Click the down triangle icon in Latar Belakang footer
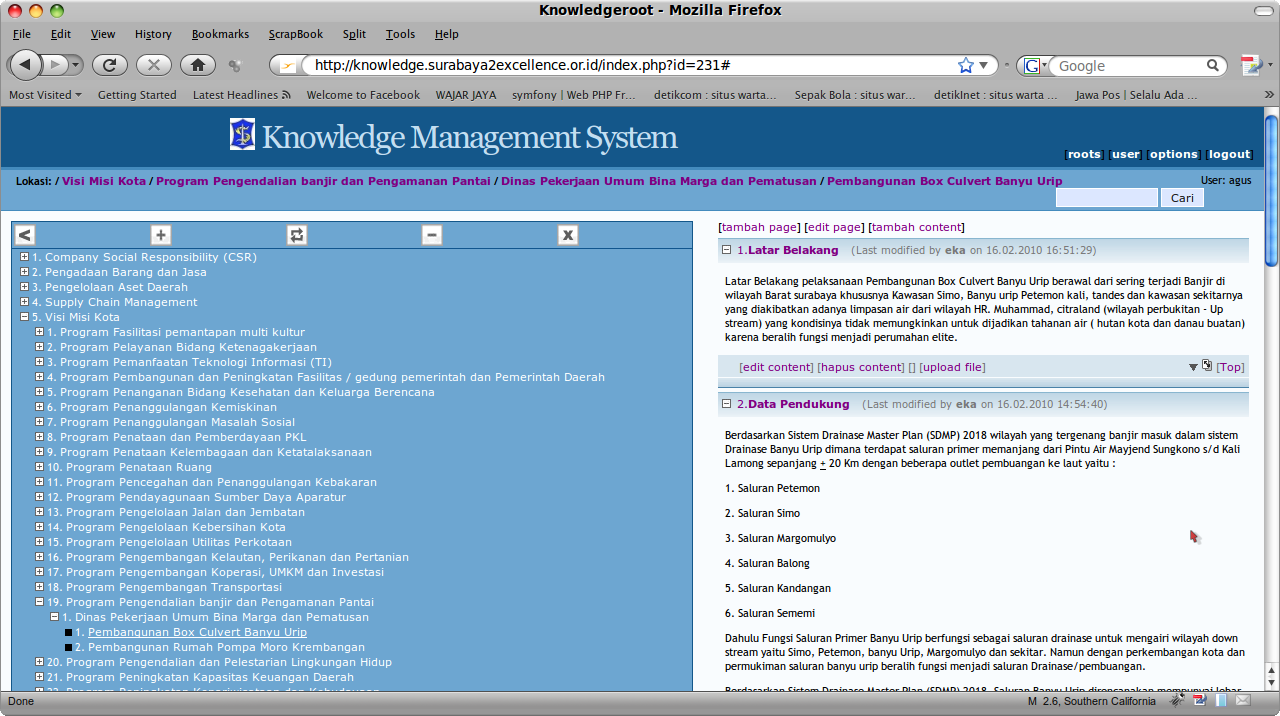The image size is (1280, 716). coord(1193,368)
